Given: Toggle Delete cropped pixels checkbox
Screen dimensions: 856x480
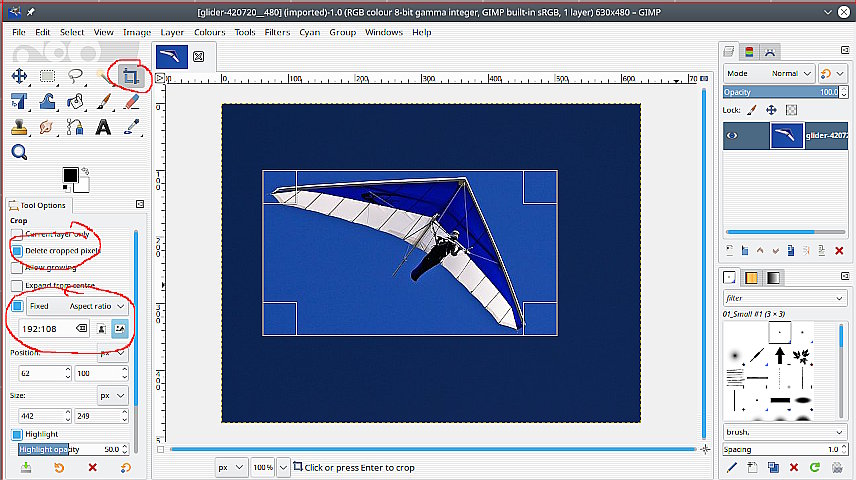Looking at the screenshot, I should (16, 251).
